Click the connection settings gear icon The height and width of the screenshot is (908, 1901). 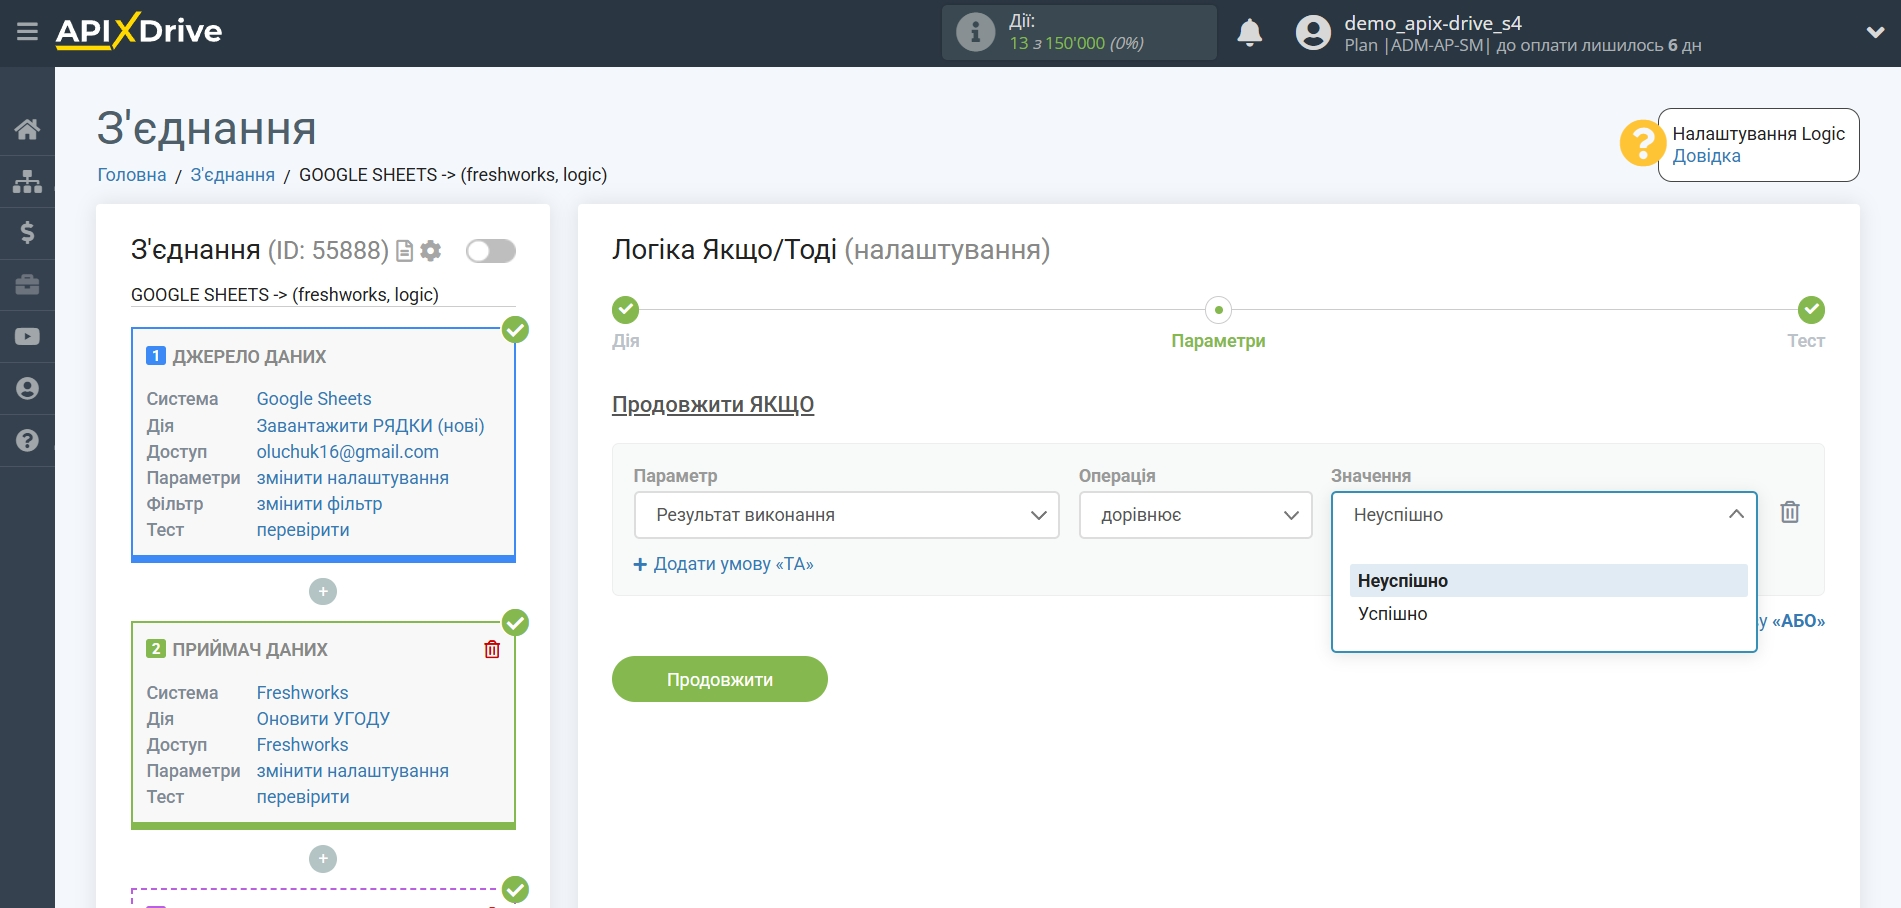(x=431, y=251)
